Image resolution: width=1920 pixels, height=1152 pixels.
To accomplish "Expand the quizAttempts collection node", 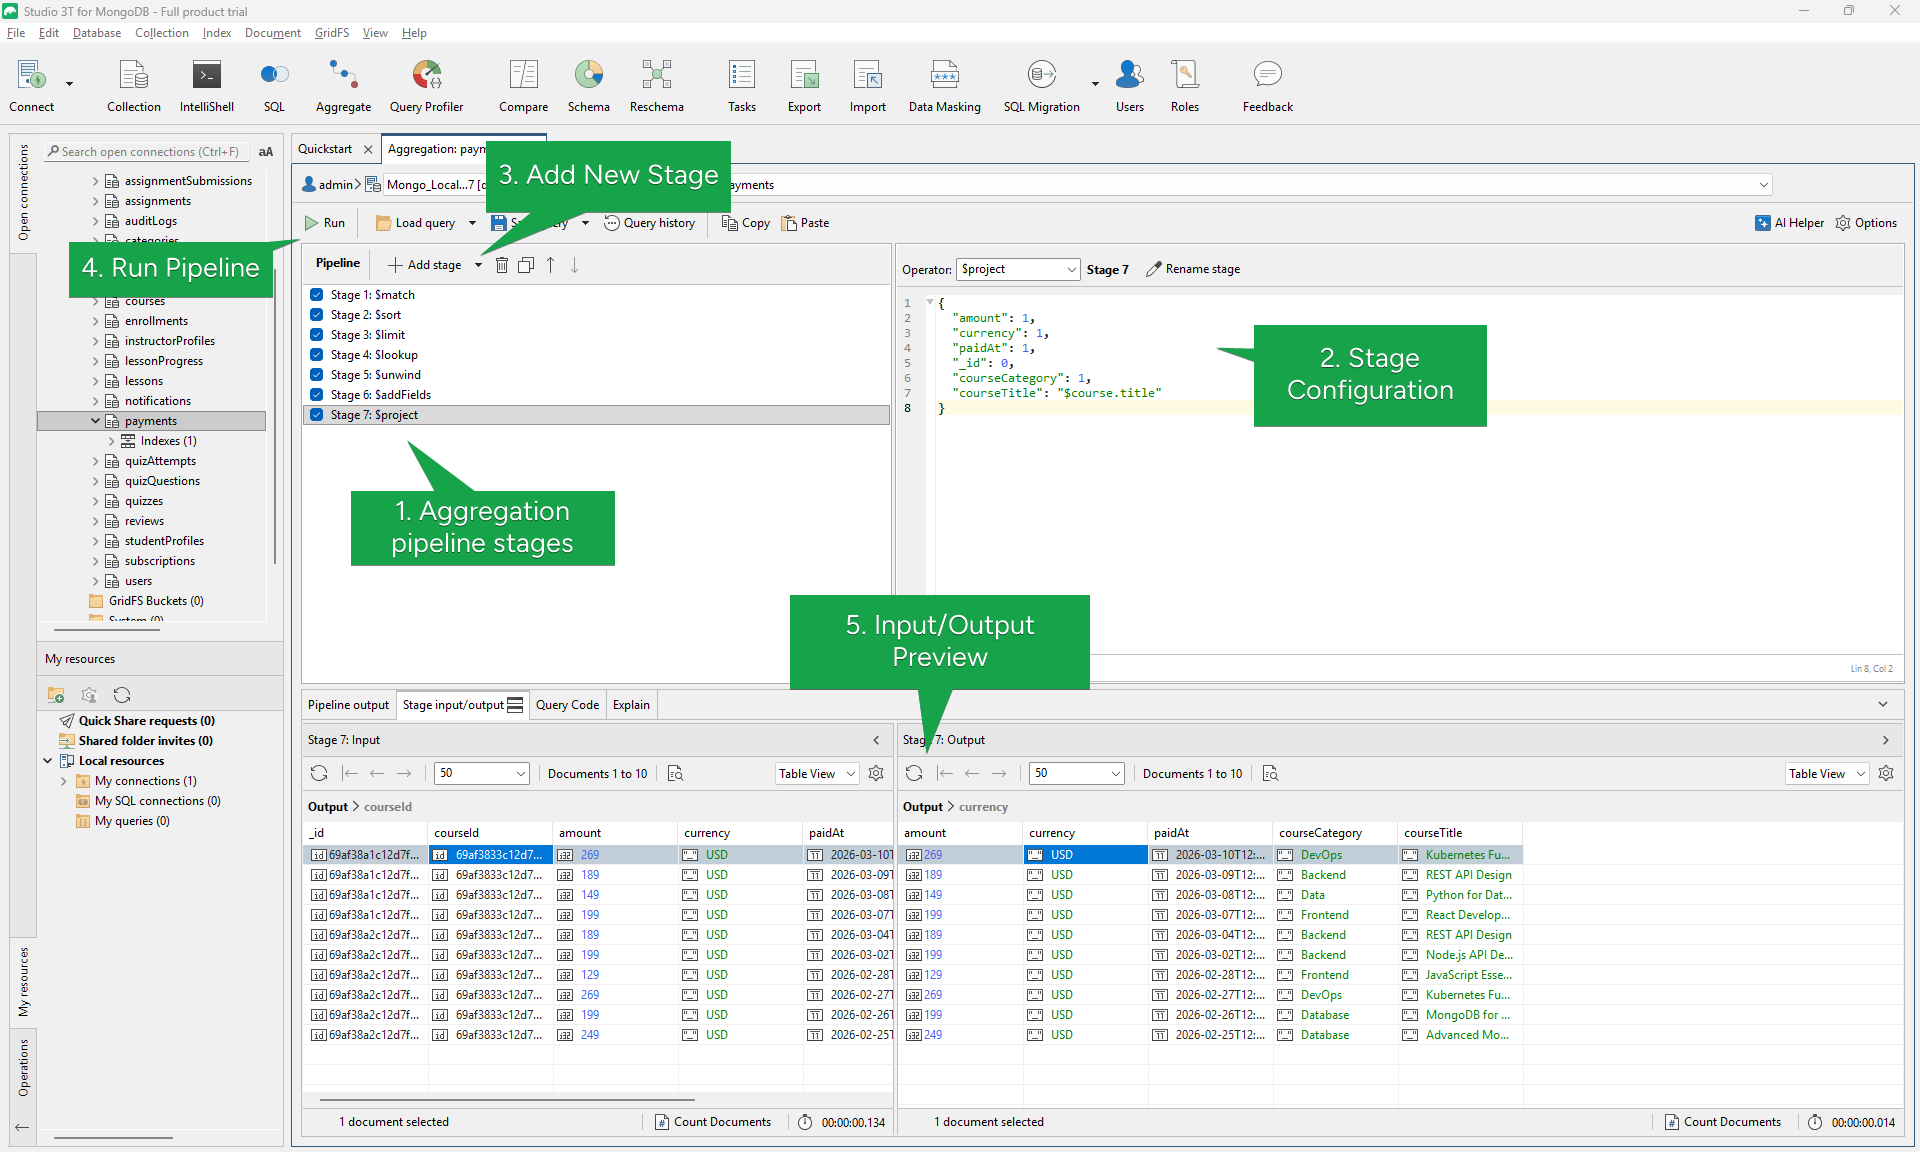I will coord(95,461).
